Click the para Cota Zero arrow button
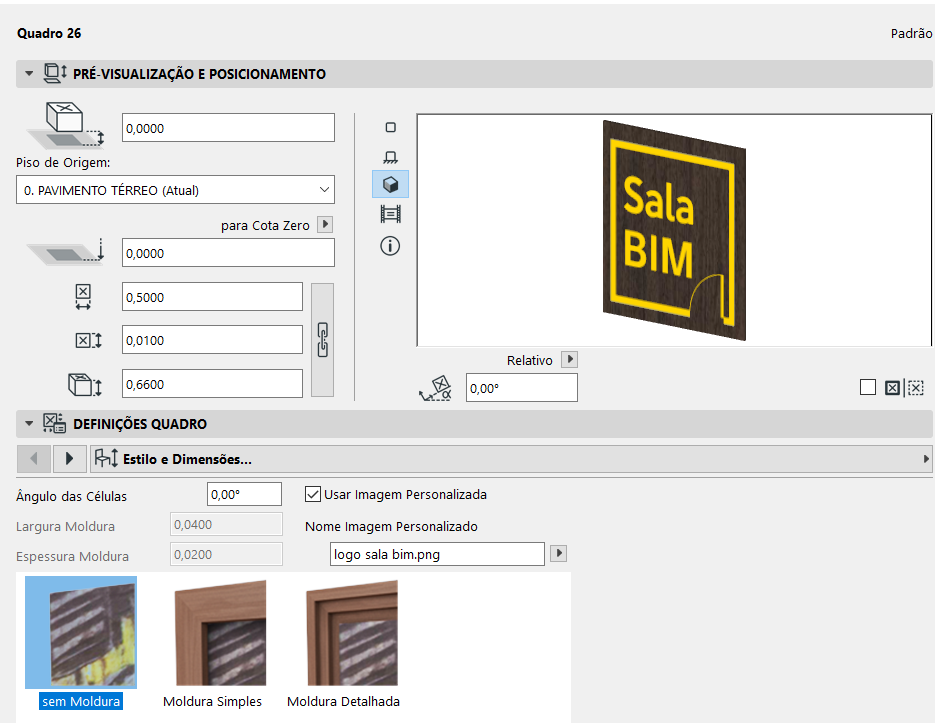The width and height of the screenshot is (935, 723). click(323, 225)
